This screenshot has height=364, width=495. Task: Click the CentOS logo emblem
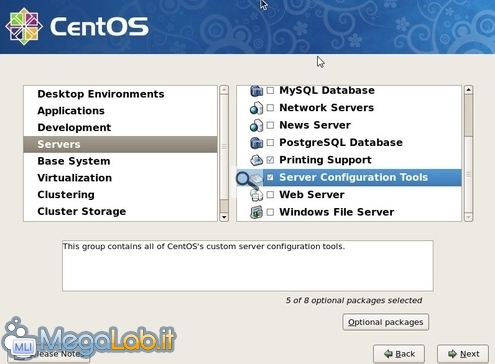[24, 26]
